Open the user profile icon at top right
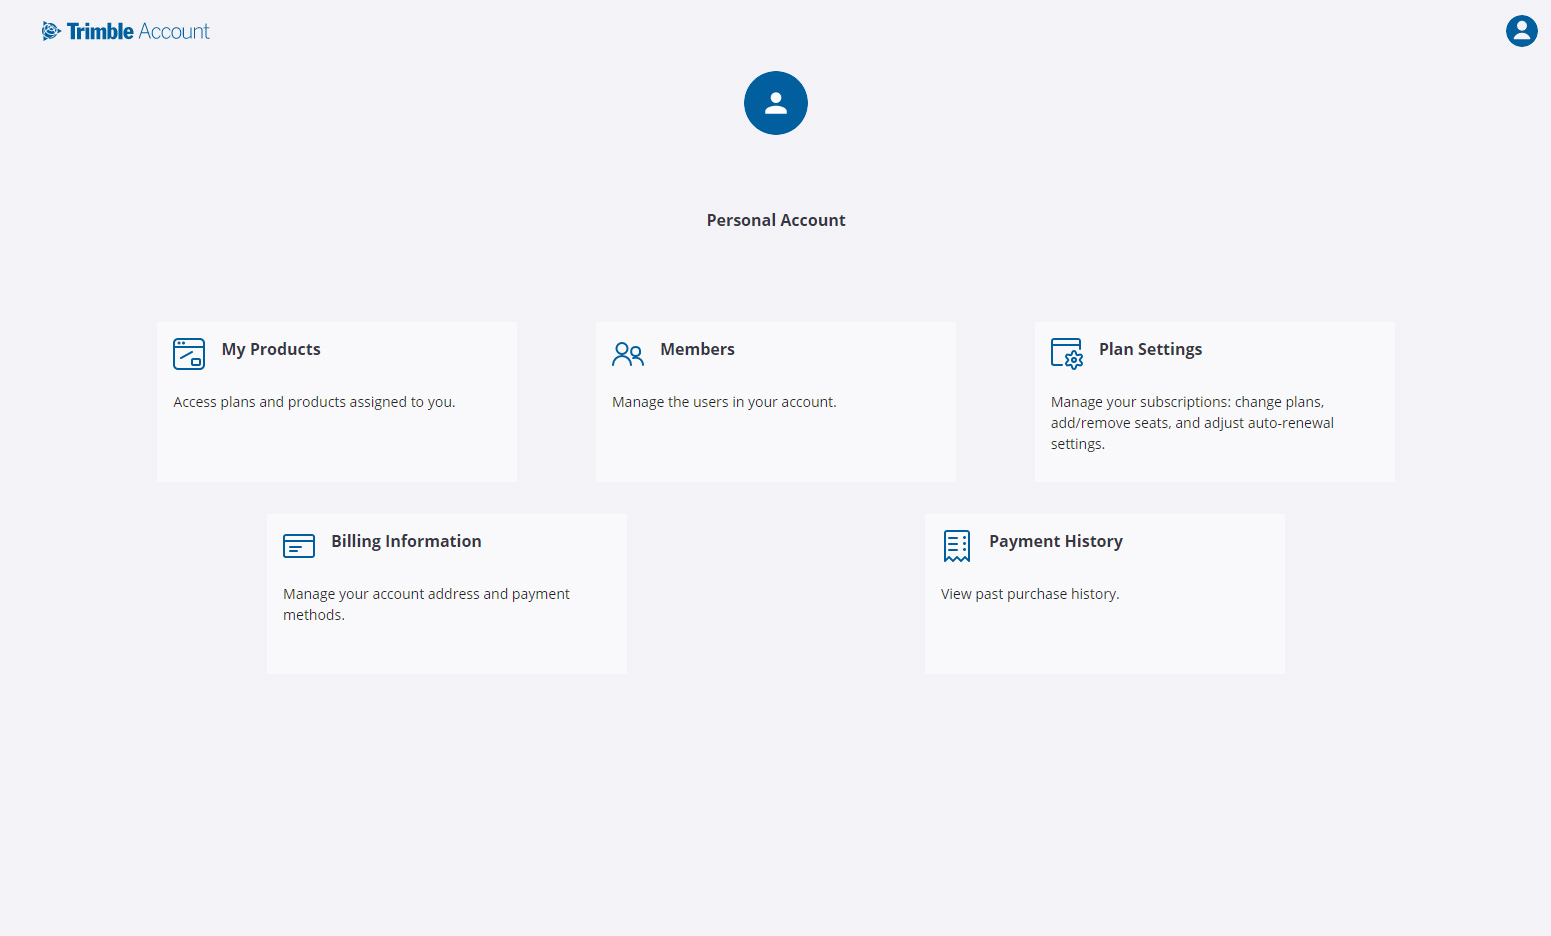This screenshot has height=936, width=1551. 1521,31
